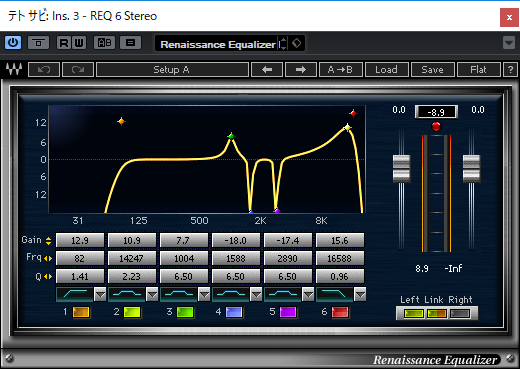Click preset up/down stepper arrows

tap(283, 44)
